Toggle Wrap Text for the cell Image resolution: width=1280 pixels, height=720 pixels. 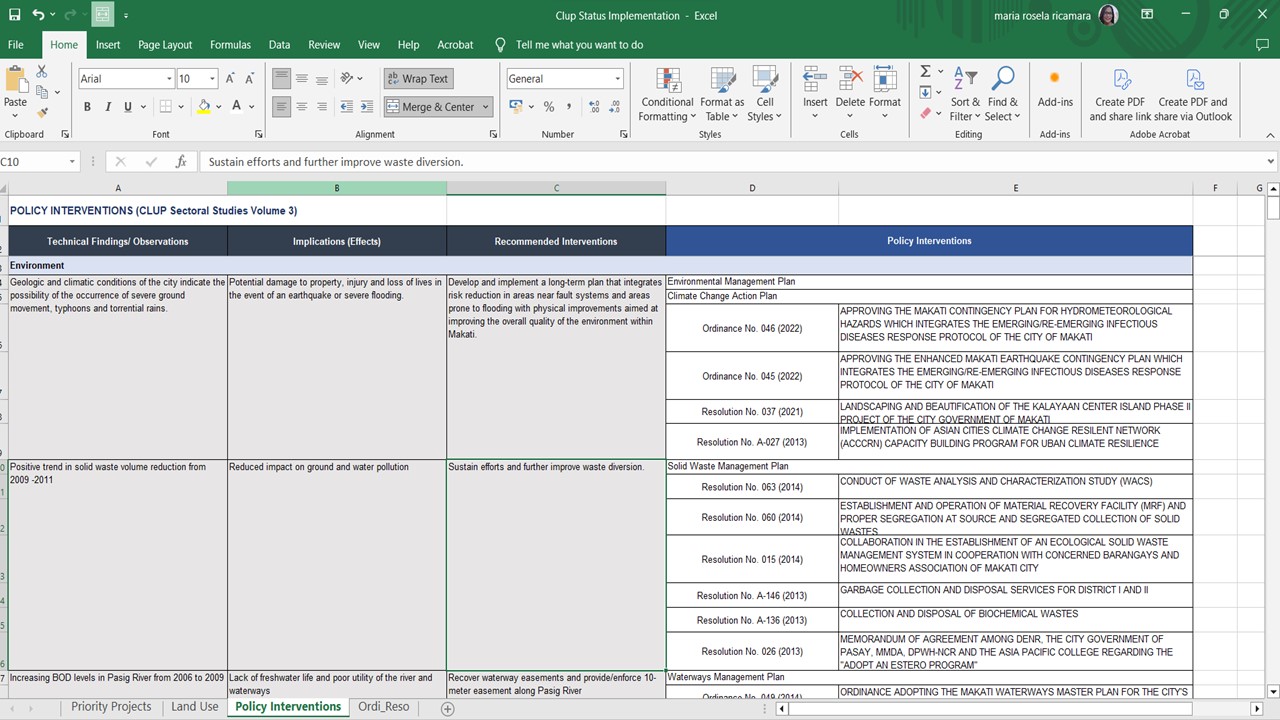point(417,79)
